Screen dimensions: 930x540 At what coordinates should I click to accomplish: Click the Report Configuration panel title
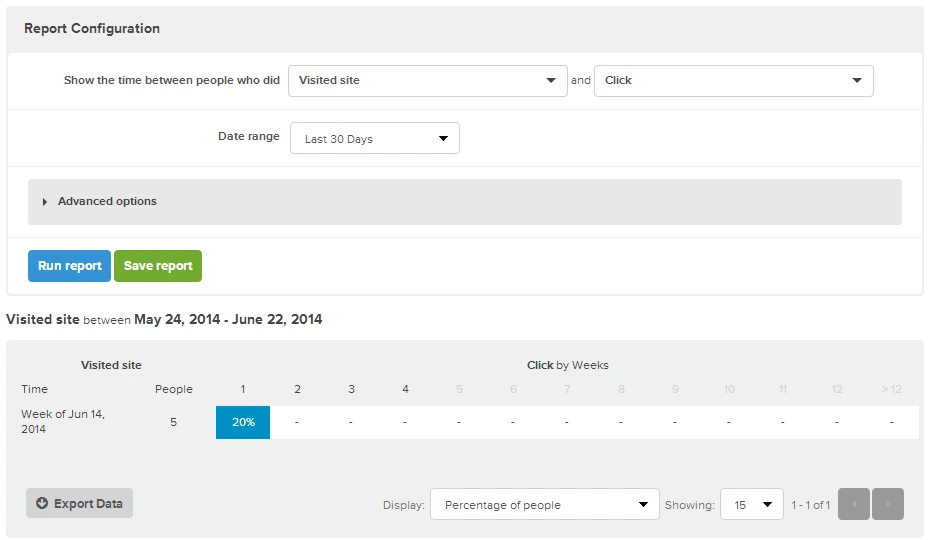tap(92, 29)
